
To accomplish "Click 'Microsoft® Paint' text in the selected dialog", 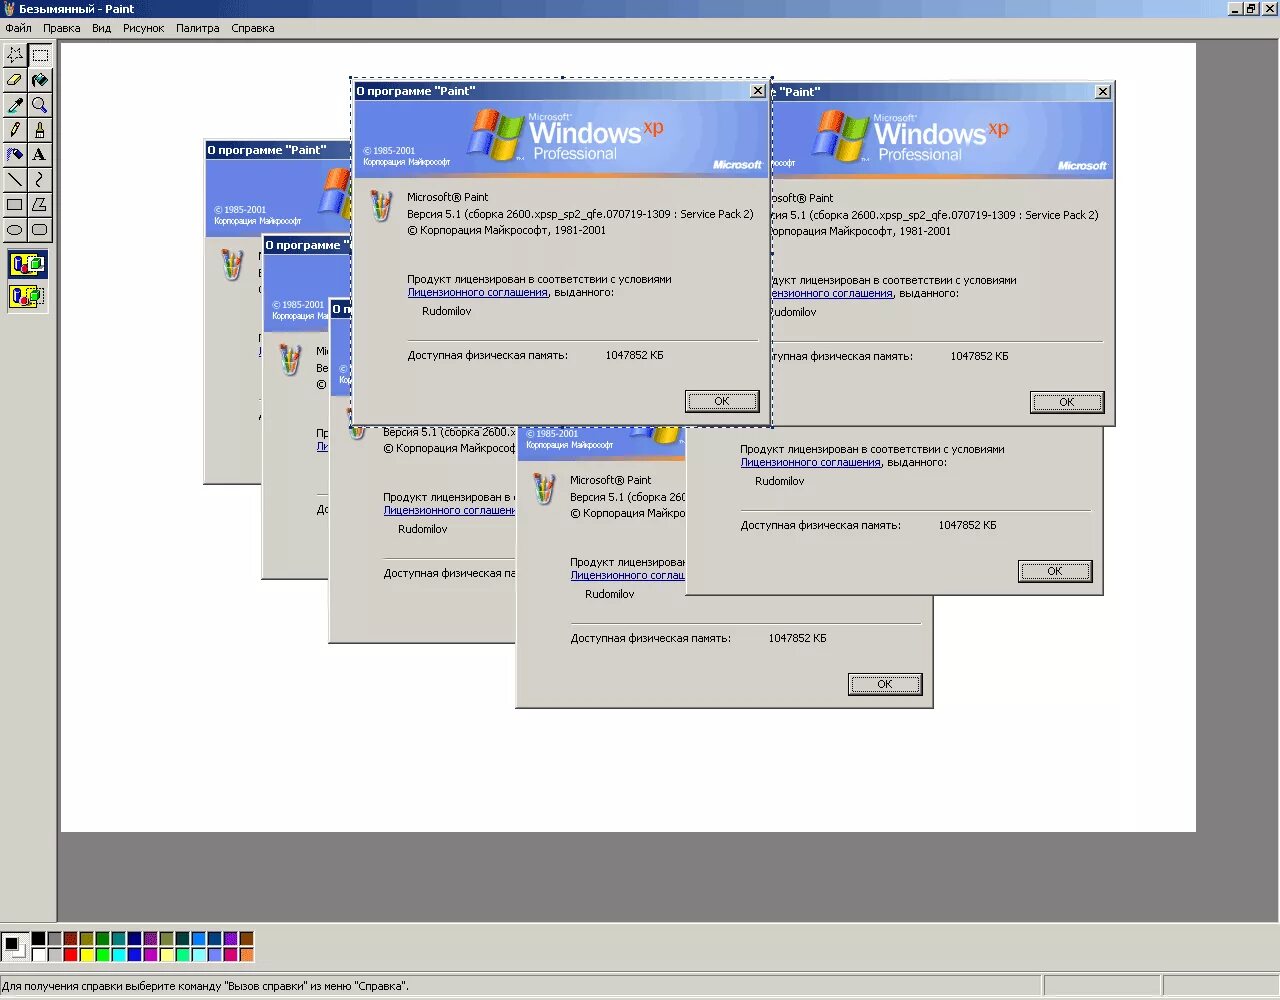I will pos(448,197).
